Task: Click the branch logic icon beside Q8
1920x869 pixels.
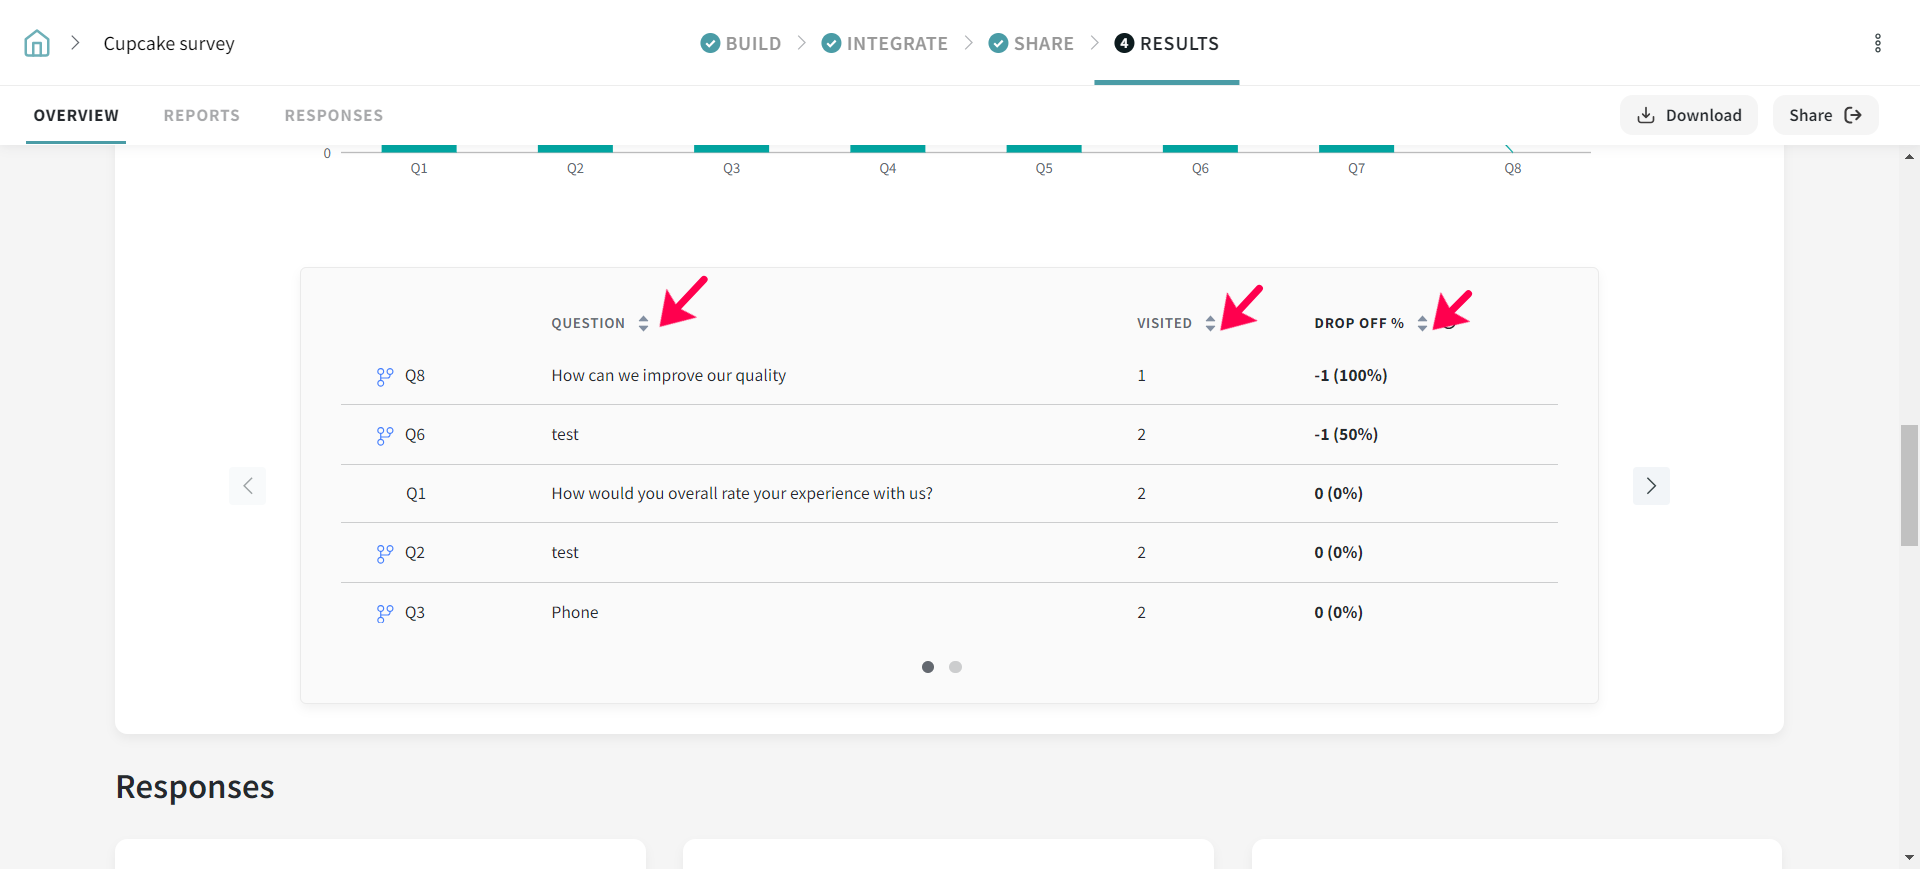Action: (x=385, y=376)
